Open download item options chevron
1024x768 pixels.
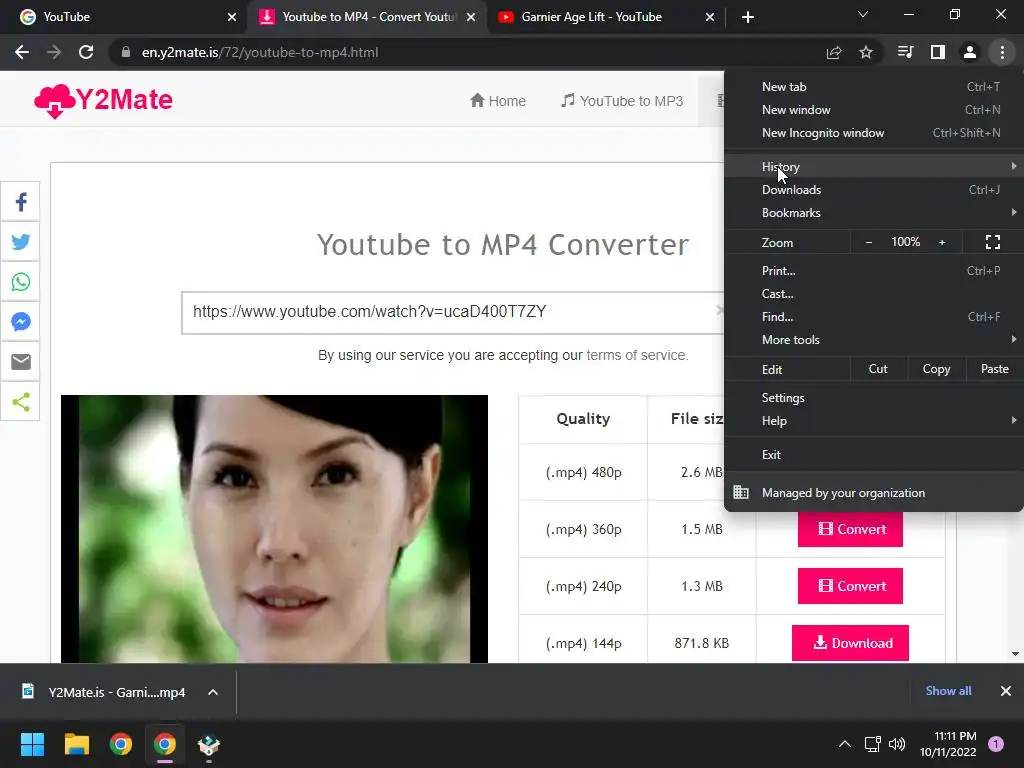213,692
